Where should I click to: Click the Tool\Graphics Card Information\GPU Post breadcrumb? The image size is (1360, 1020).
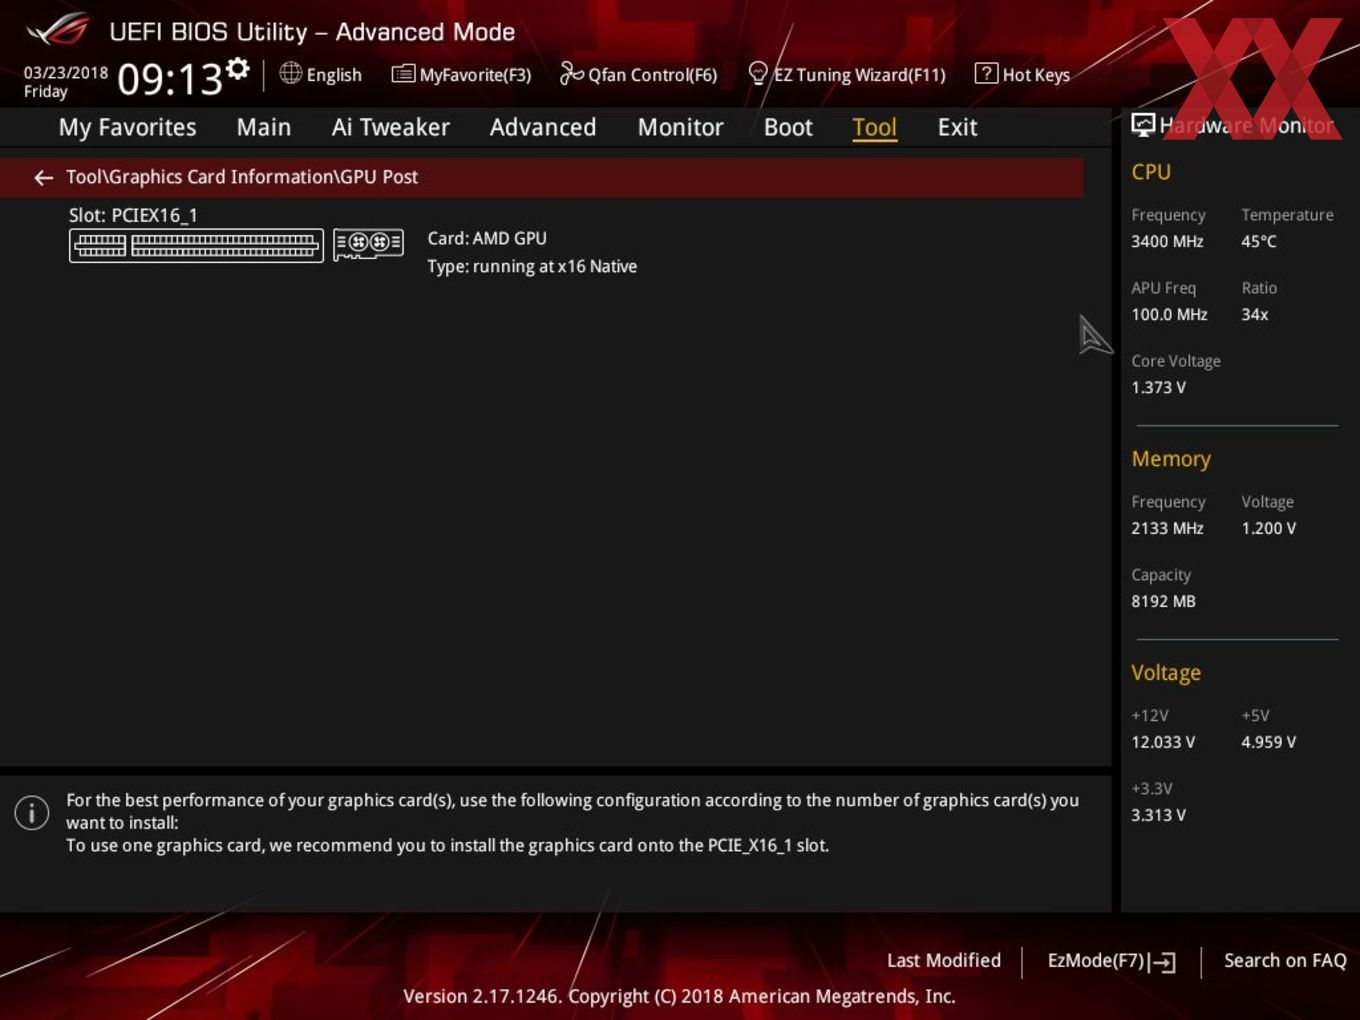click(242, 177)
